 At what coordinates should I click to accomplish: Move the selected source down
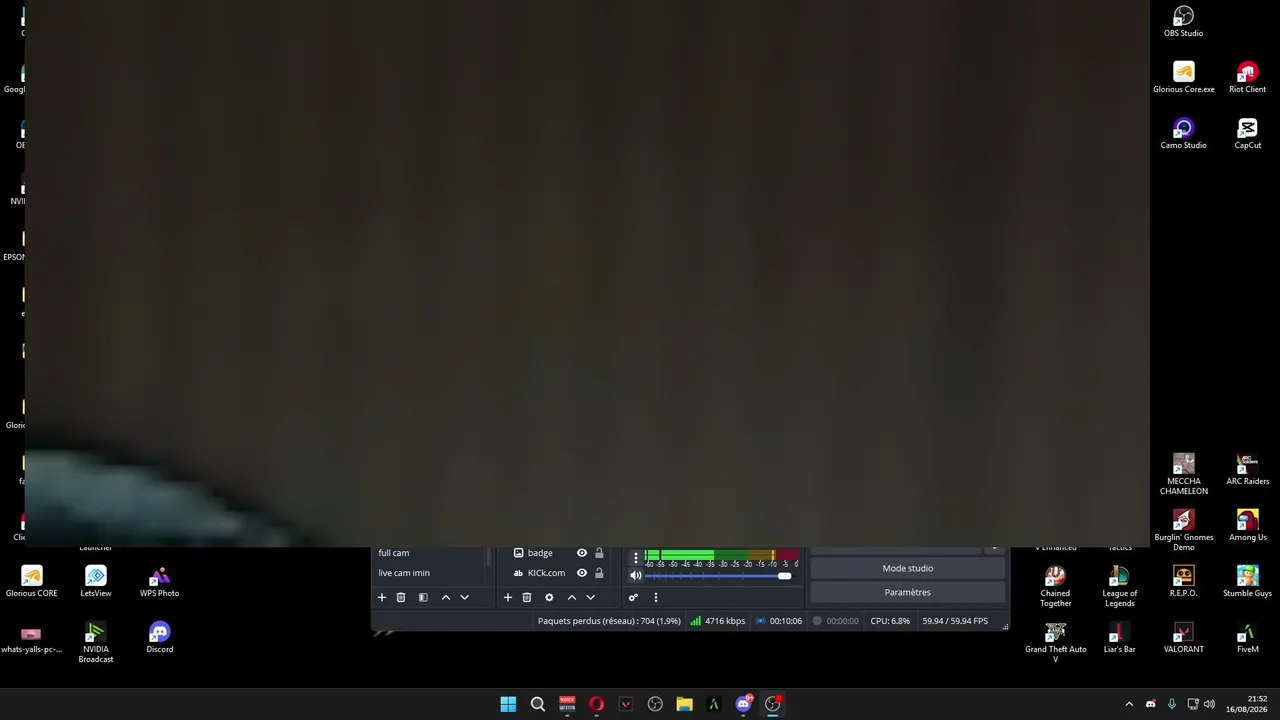coord(590,597)
